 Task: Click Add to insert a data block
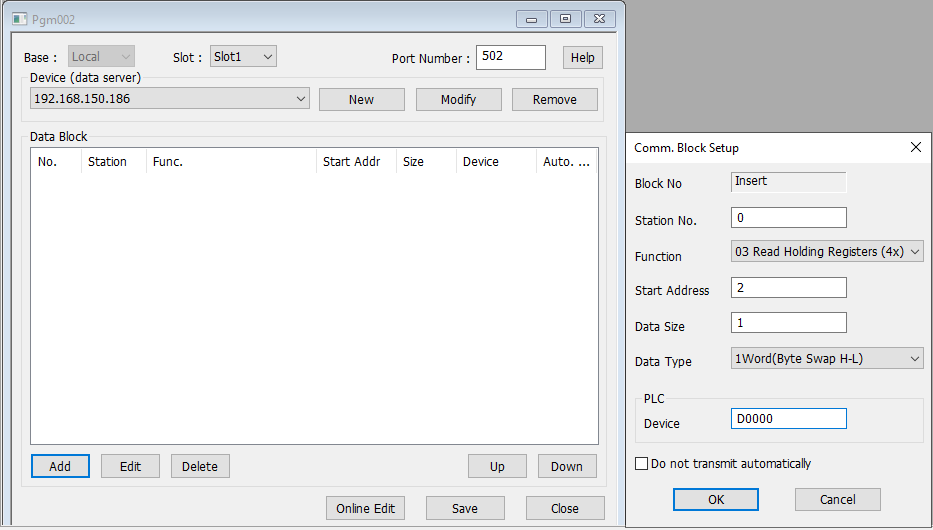pos(60,466)
